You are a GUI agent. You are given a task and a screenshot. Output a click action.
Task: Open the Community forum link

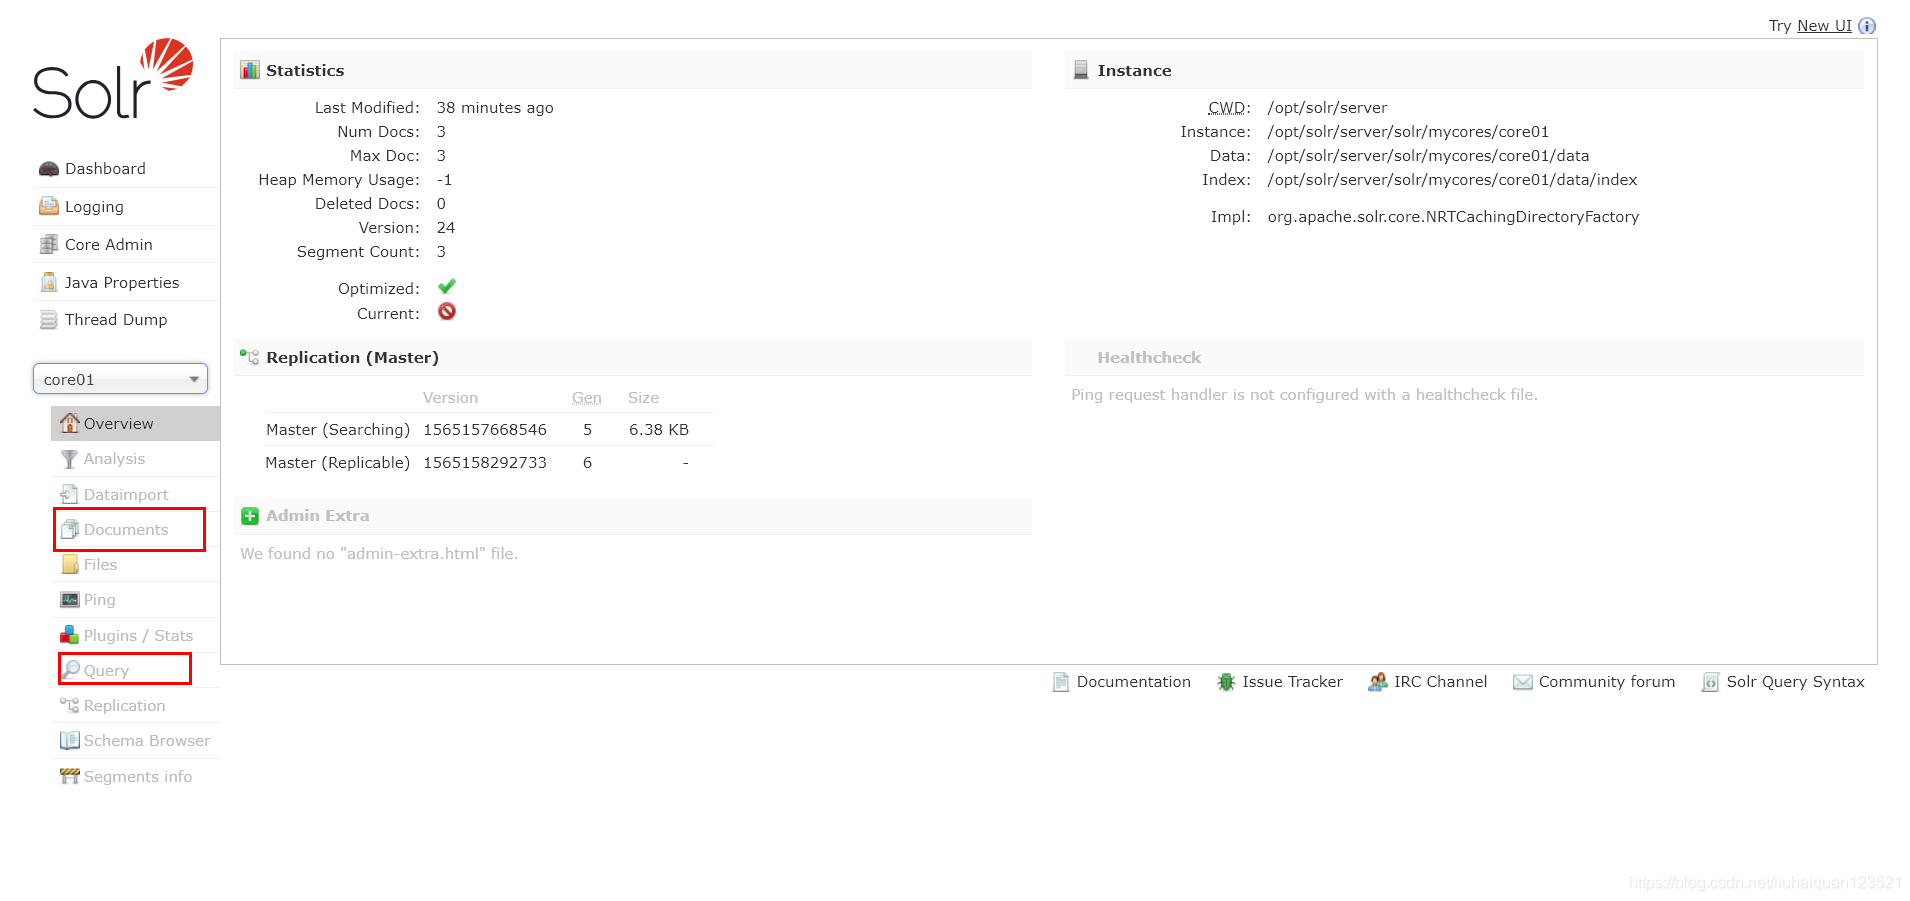pos(1606,682)
